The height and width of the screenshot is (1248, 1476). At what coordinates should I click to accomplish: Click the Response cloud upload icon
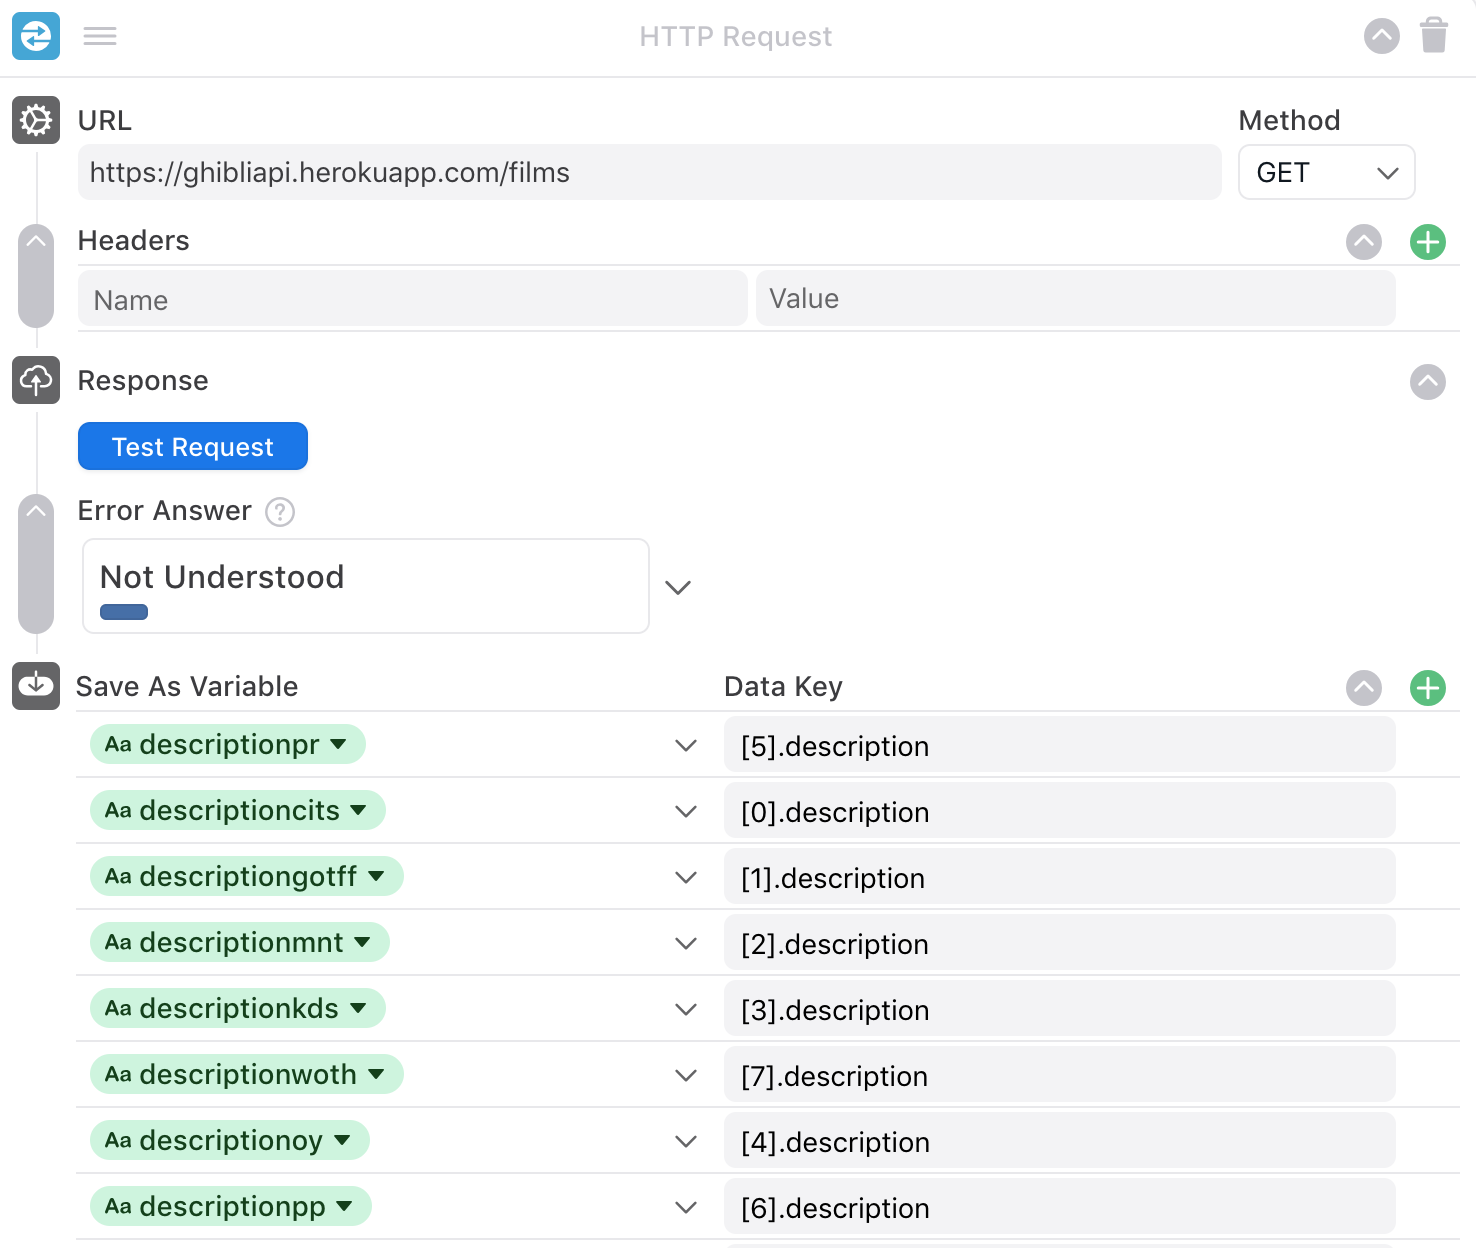tap(36, 381)
